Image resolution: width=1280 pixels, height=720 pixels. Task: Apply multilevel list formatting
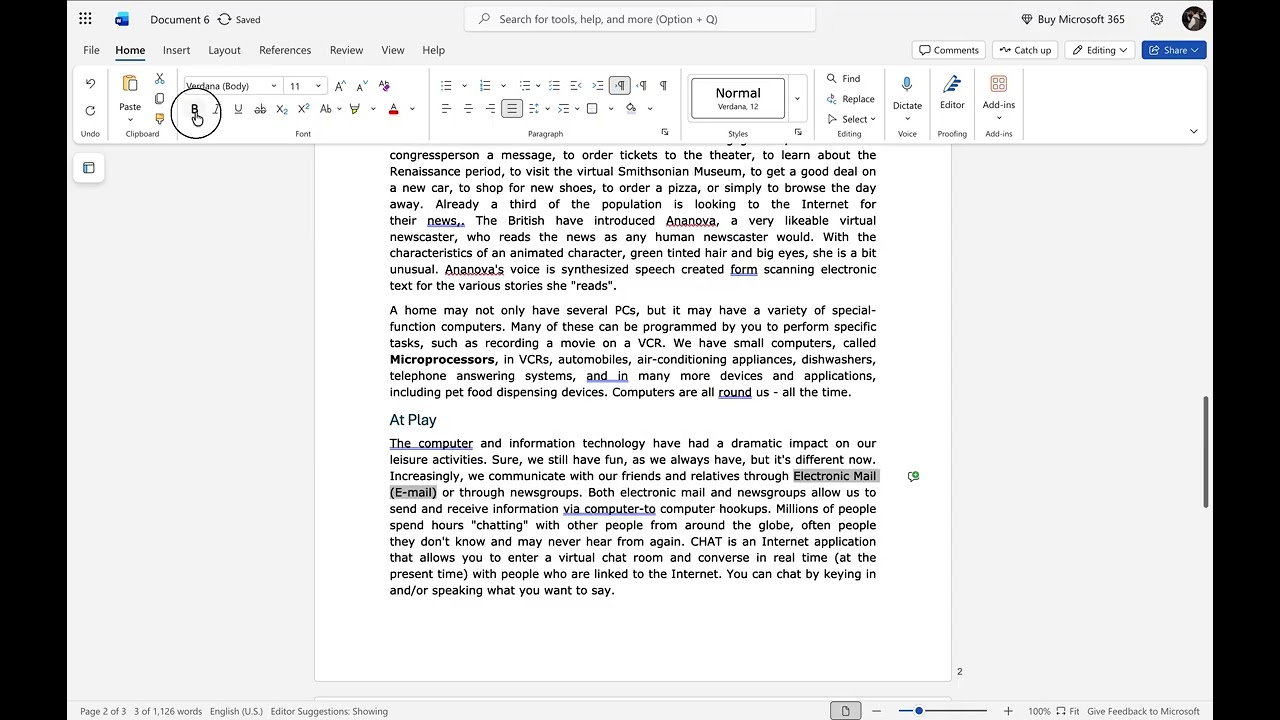click(x=524, y=86)
